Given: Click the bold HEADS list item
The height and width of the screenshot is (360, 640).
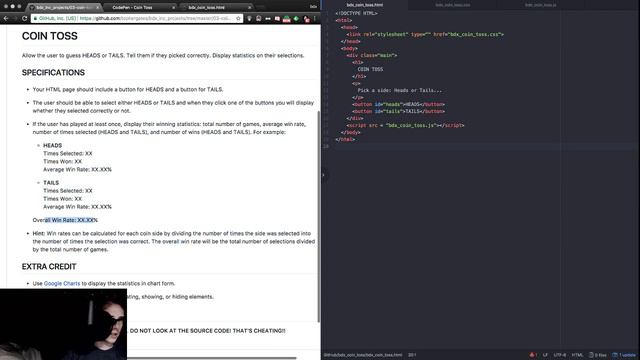Looking at the screenshot, I should [x=53, y=145].
